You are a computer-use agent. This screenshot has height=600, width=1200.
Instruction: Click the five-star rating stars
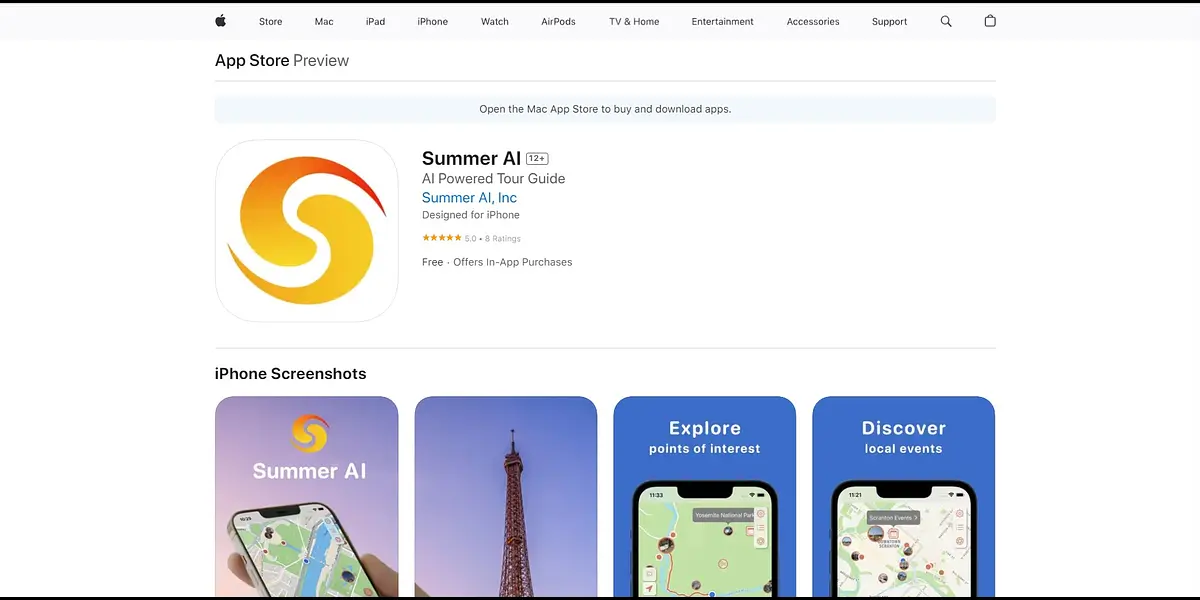click(441, 238)
